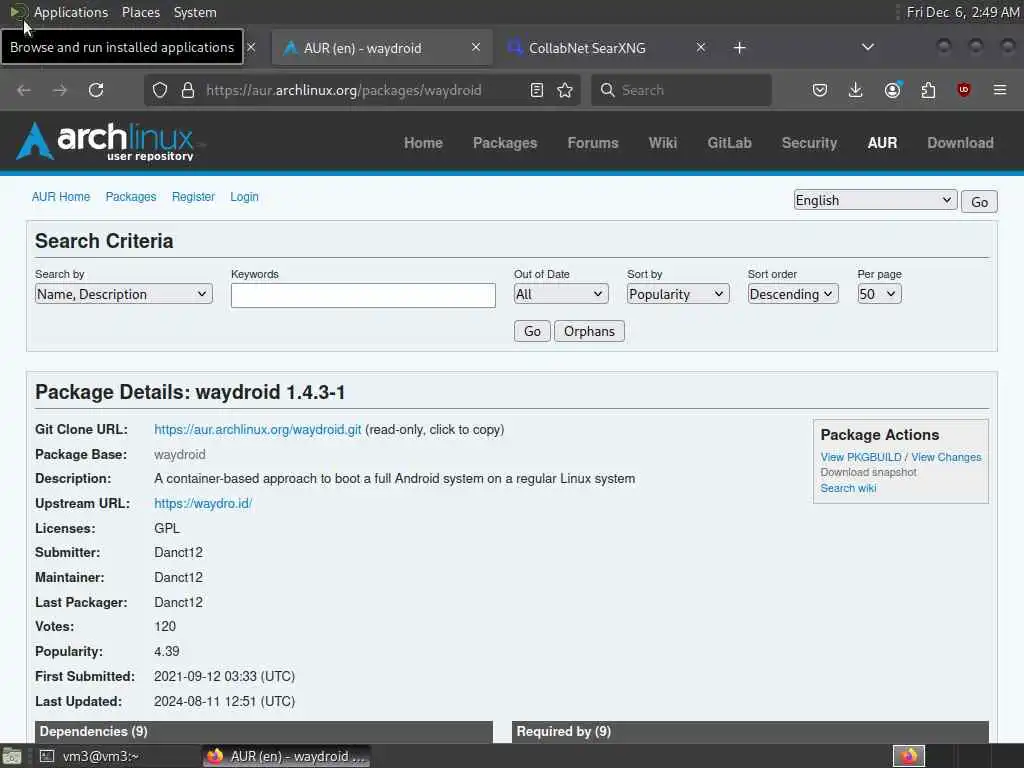Click the Arch Linux logo
The image size is (1024, 768).
106,141
